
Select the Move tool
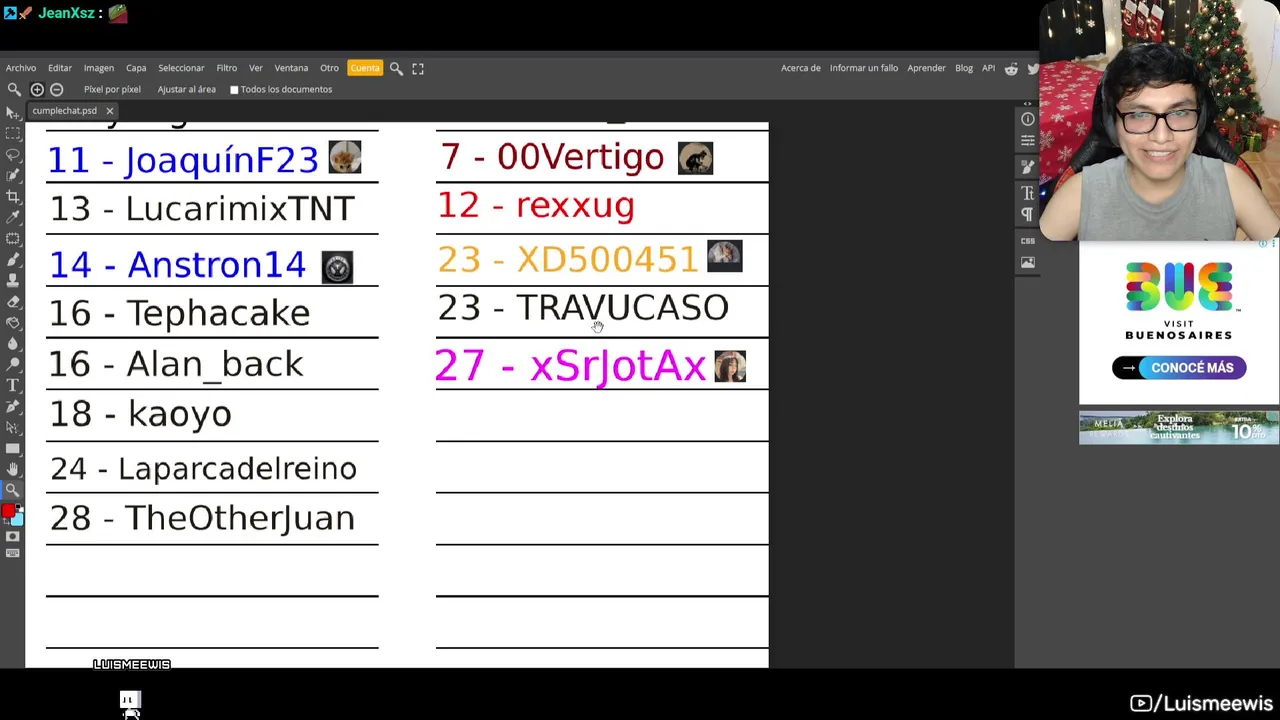[x=13, y=112]
